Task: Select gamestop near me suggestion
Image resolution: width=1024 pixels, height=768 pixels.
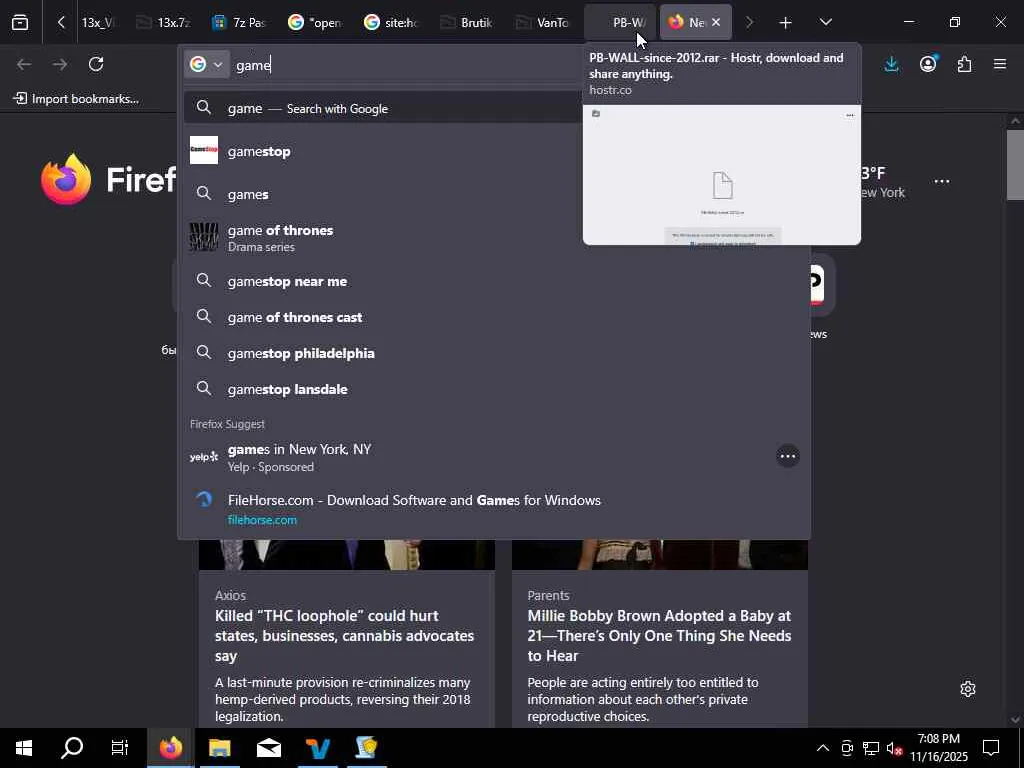Action: pos(494,281)
